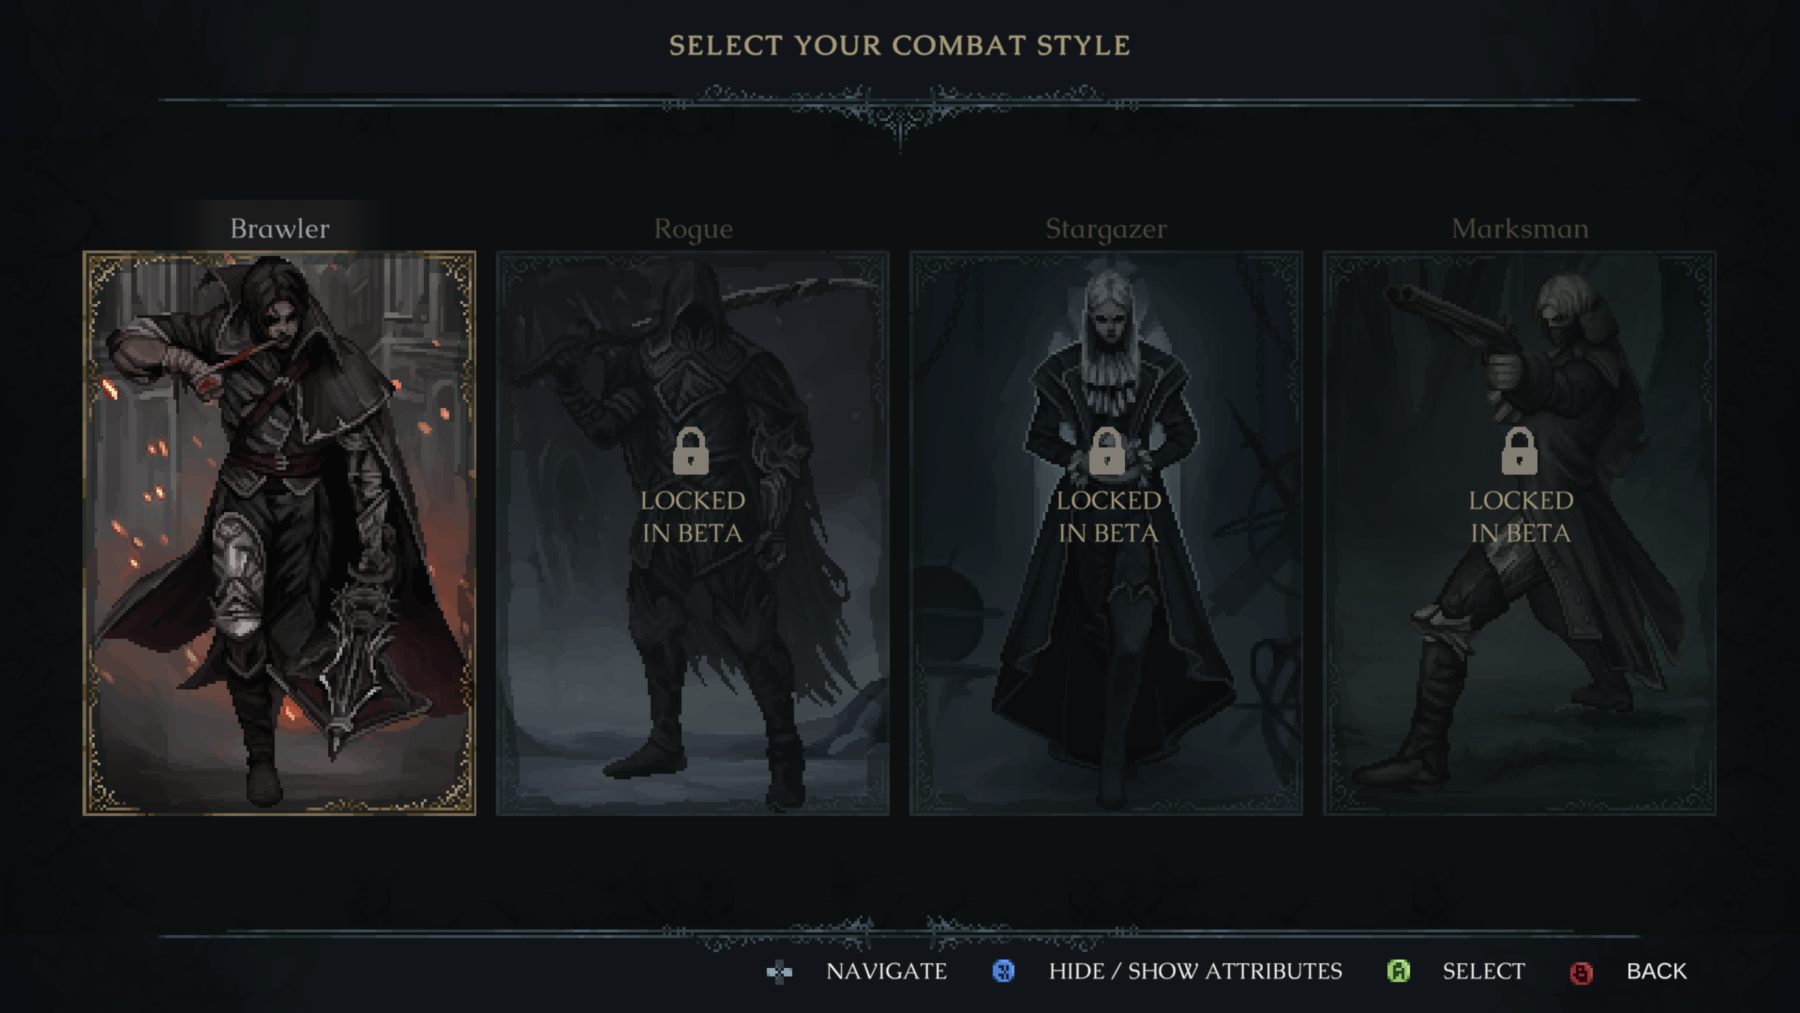
Task: Click the Select Your Combat Style heading
Action: tap(900, 45)
